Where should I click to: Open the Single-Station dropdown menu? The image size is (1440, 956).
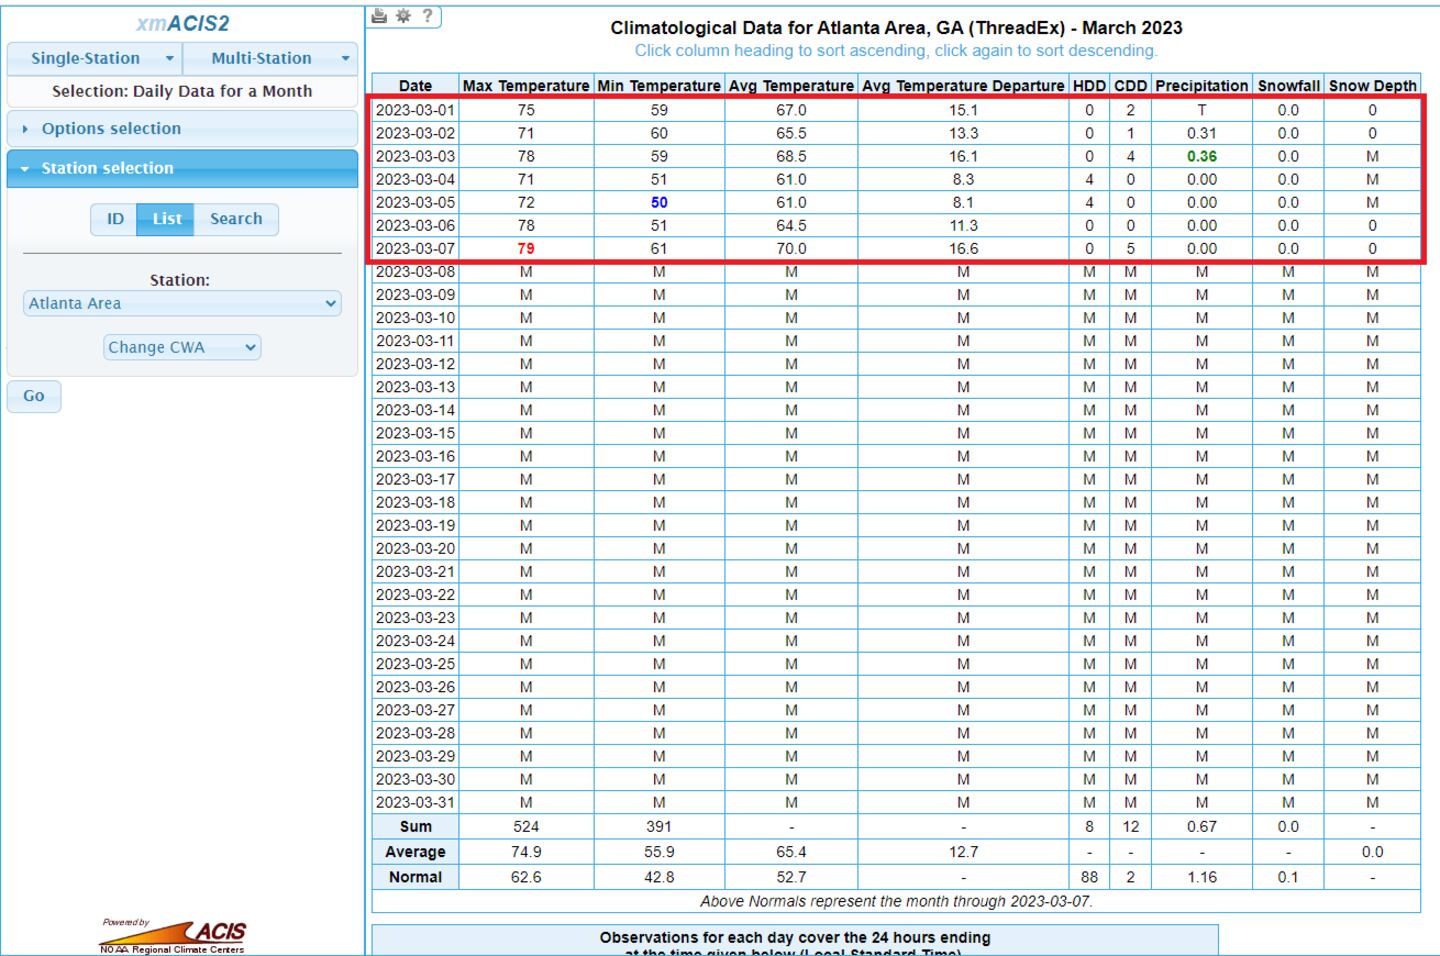tap(95, 58)
